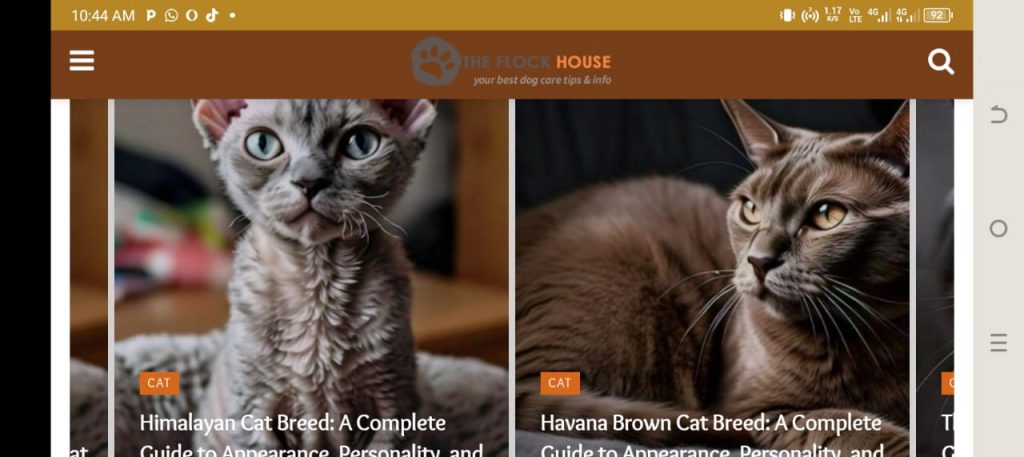Screen dimensions: 1024x457
Task: Tap the Android home circle button
Action: 998,228
